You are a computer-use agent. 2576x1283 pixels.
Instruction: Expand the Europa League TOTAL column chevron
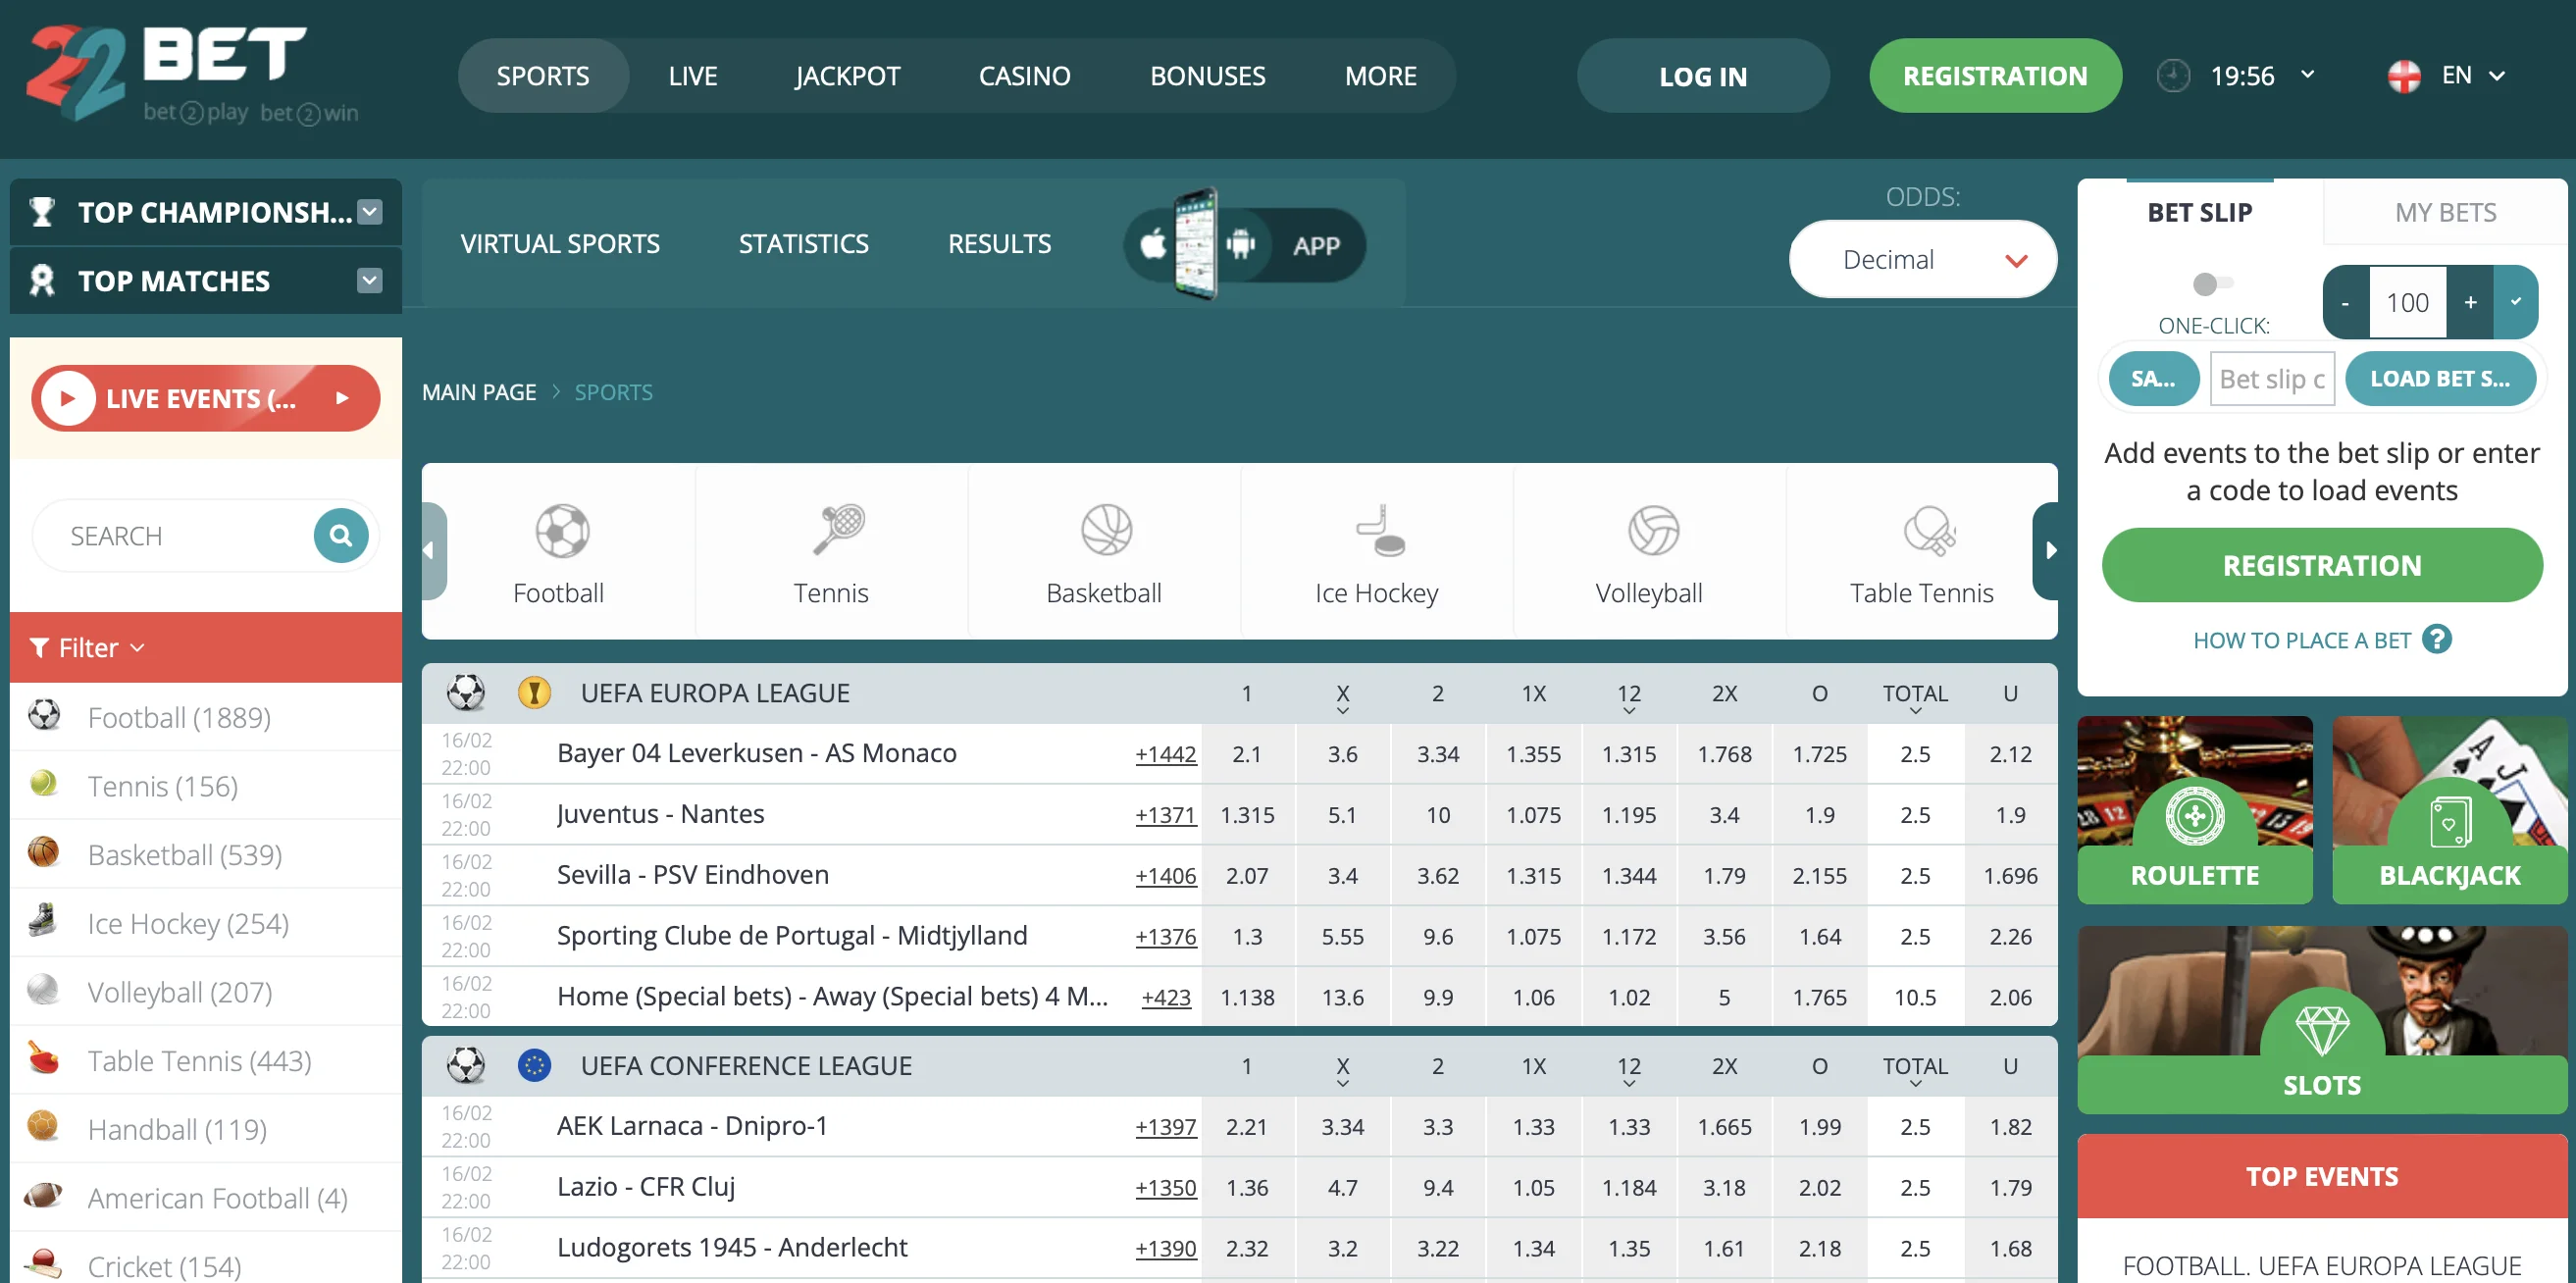pos(1915,711)
